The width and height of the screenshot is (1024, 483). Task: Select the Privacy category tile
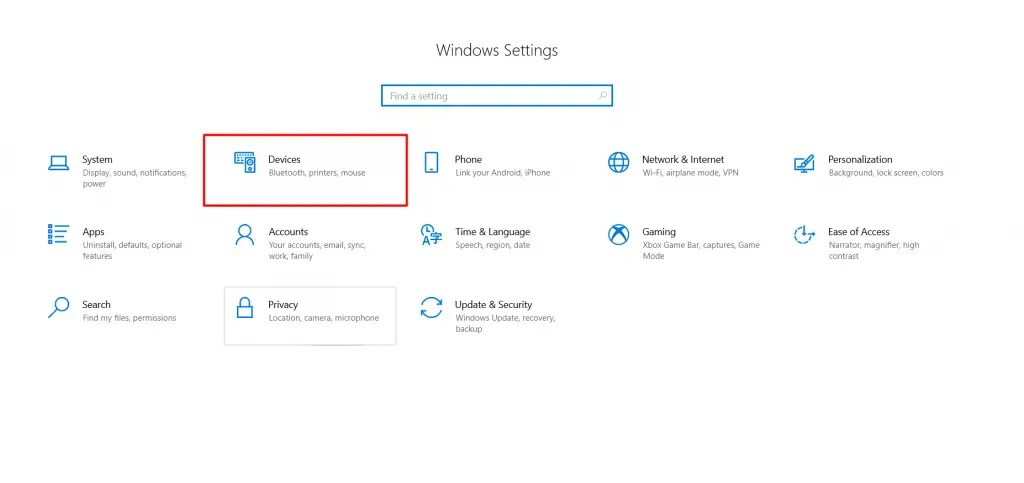[310, 316]
